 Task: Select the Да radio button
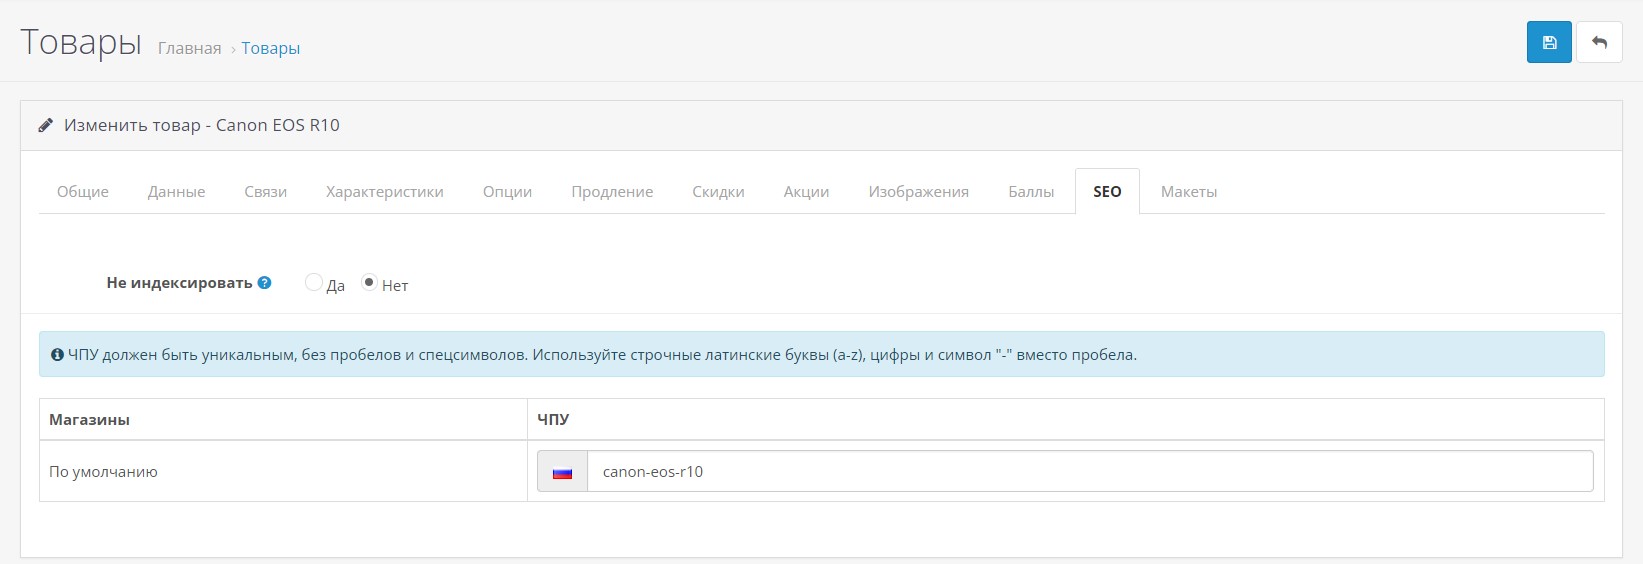(314, 283)
